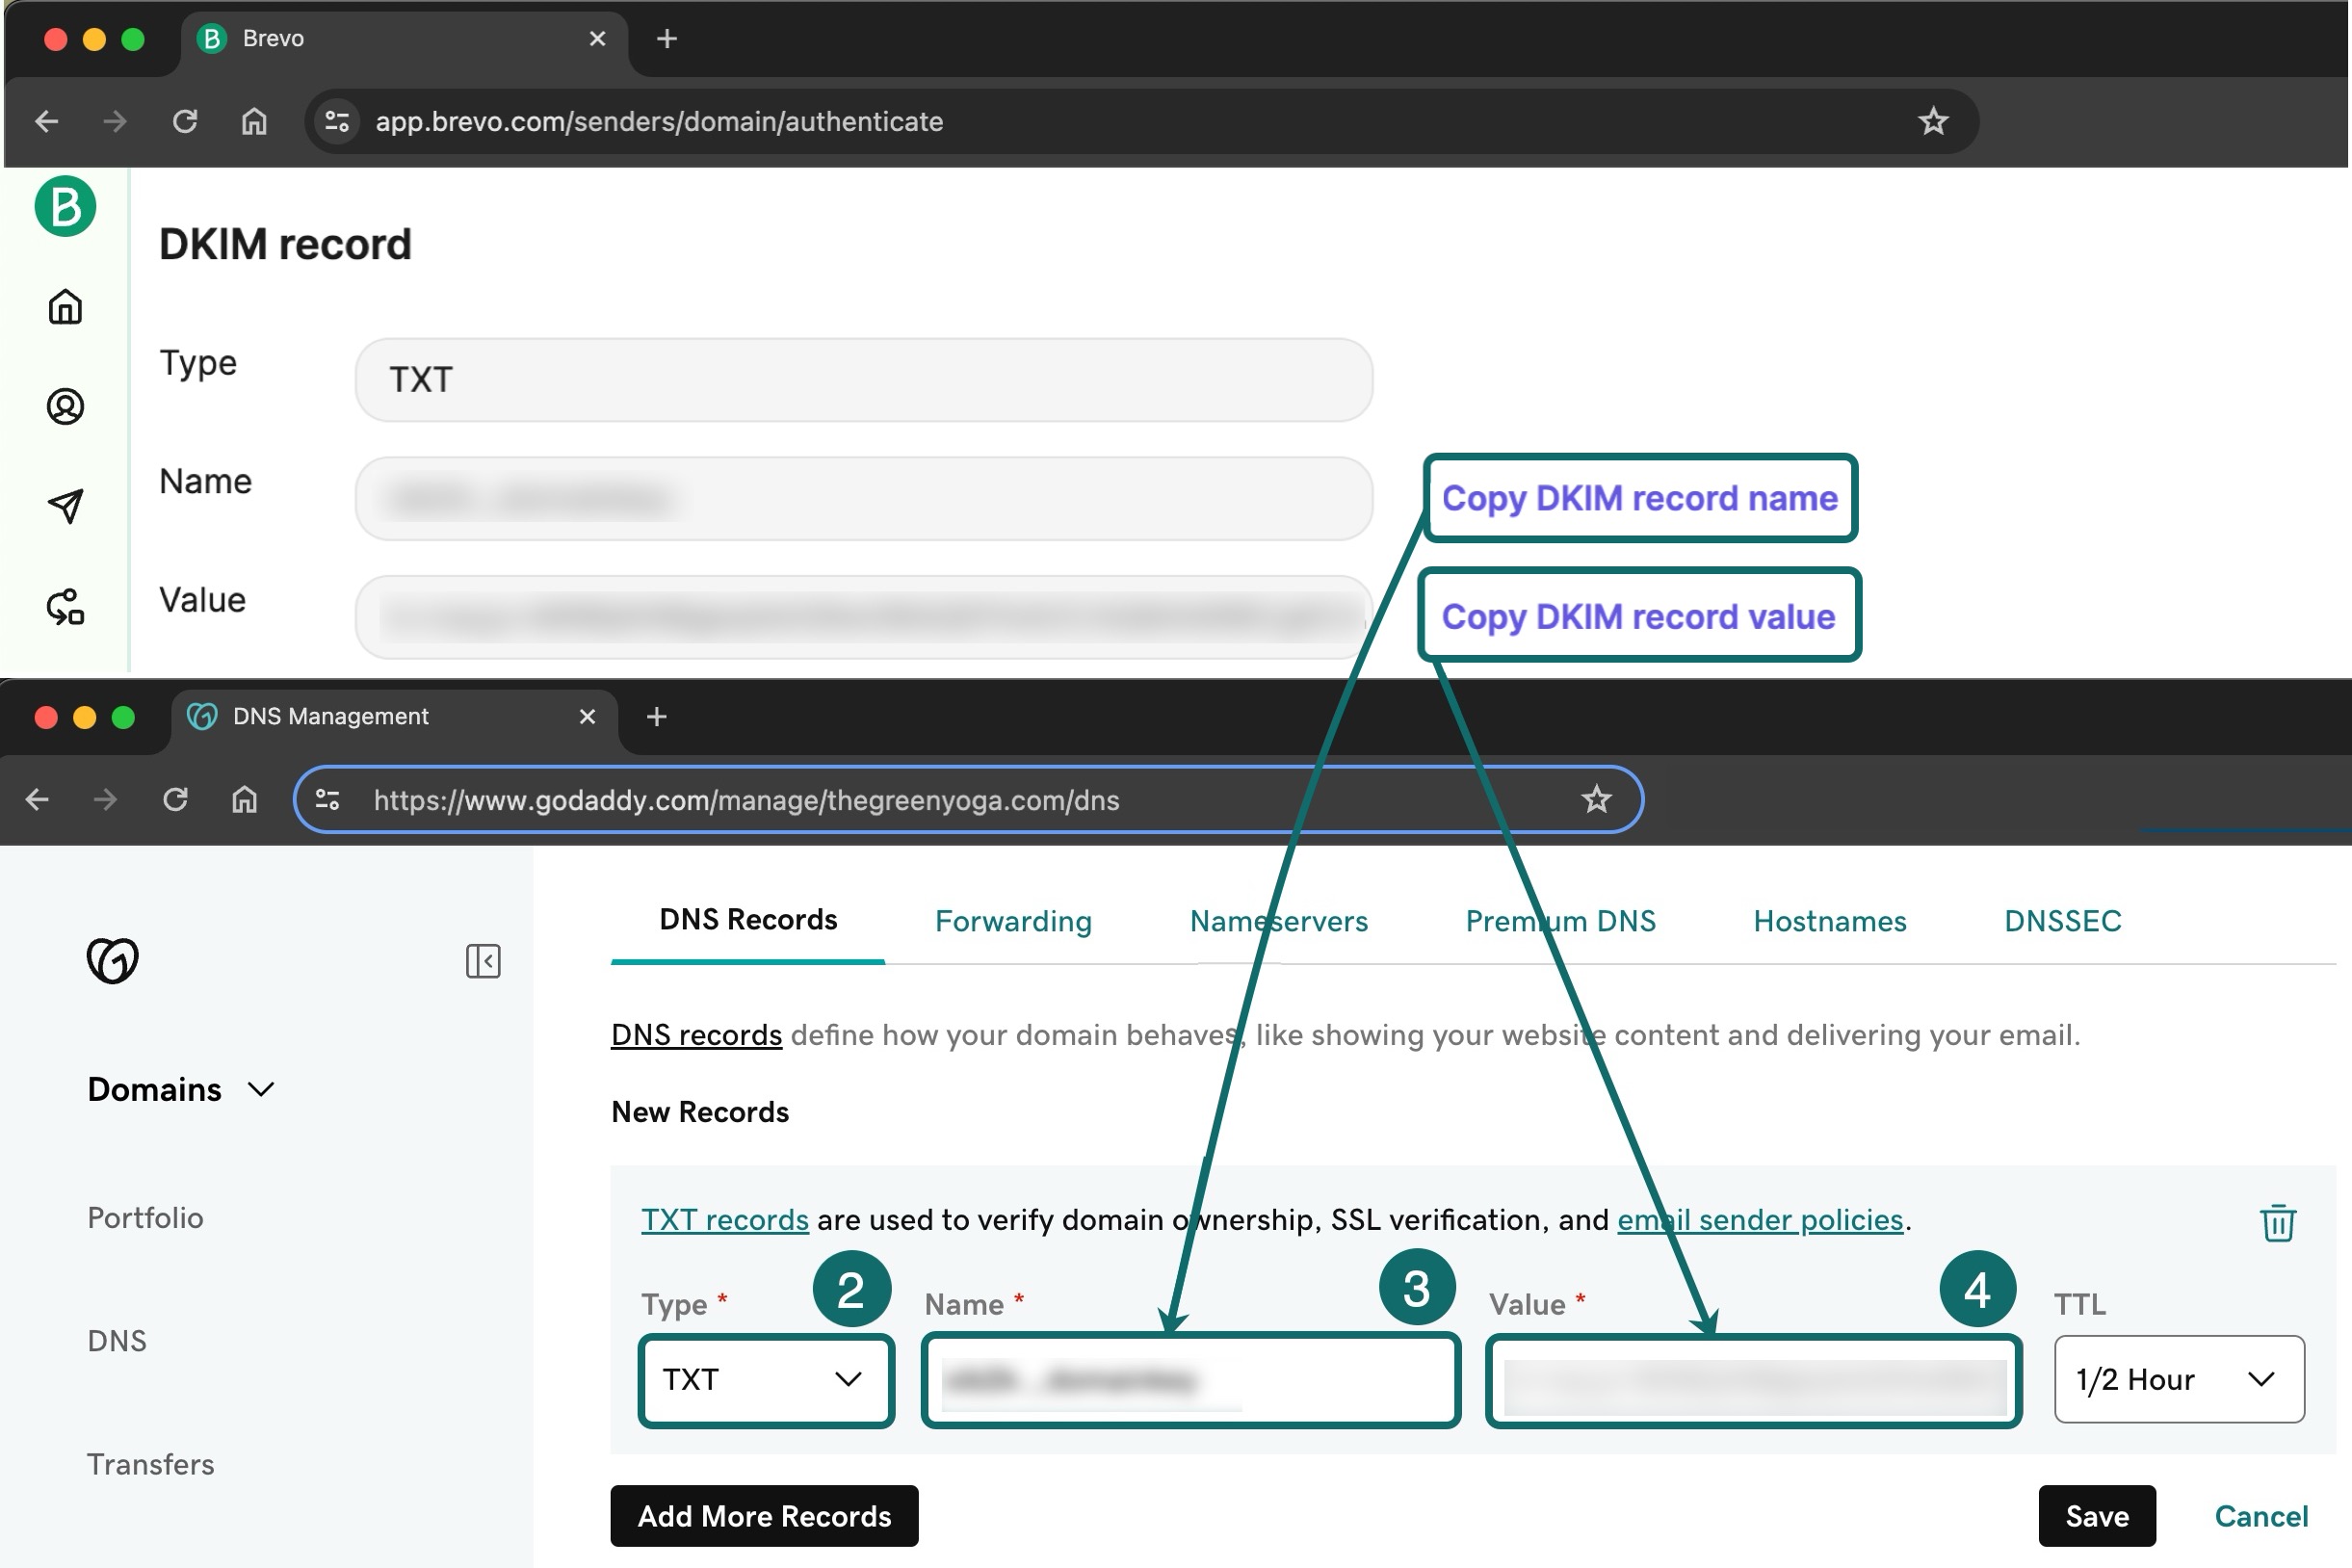Click the Brevo window back arrow
This screenshot has width=2352, height=1568.
(46, 121)
